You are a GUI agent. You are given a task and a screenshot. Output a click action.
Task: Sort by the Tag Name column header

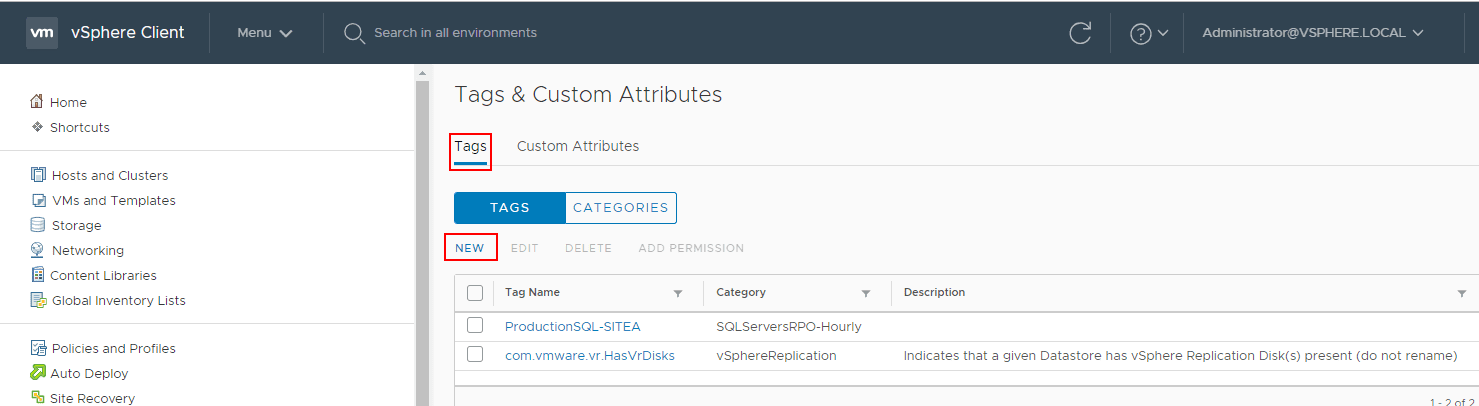[532, 292]
